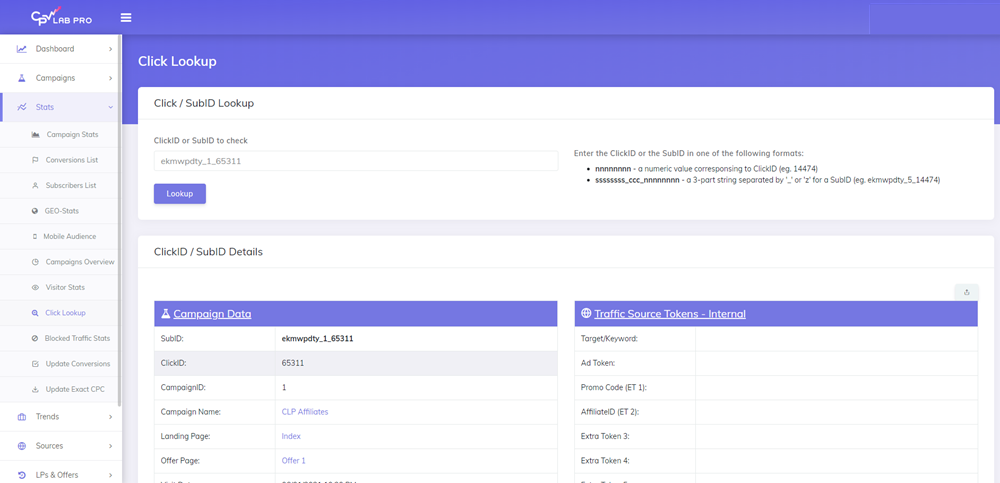
Task: Expand the LPs & Offers chevron
Action: [110, 475]
